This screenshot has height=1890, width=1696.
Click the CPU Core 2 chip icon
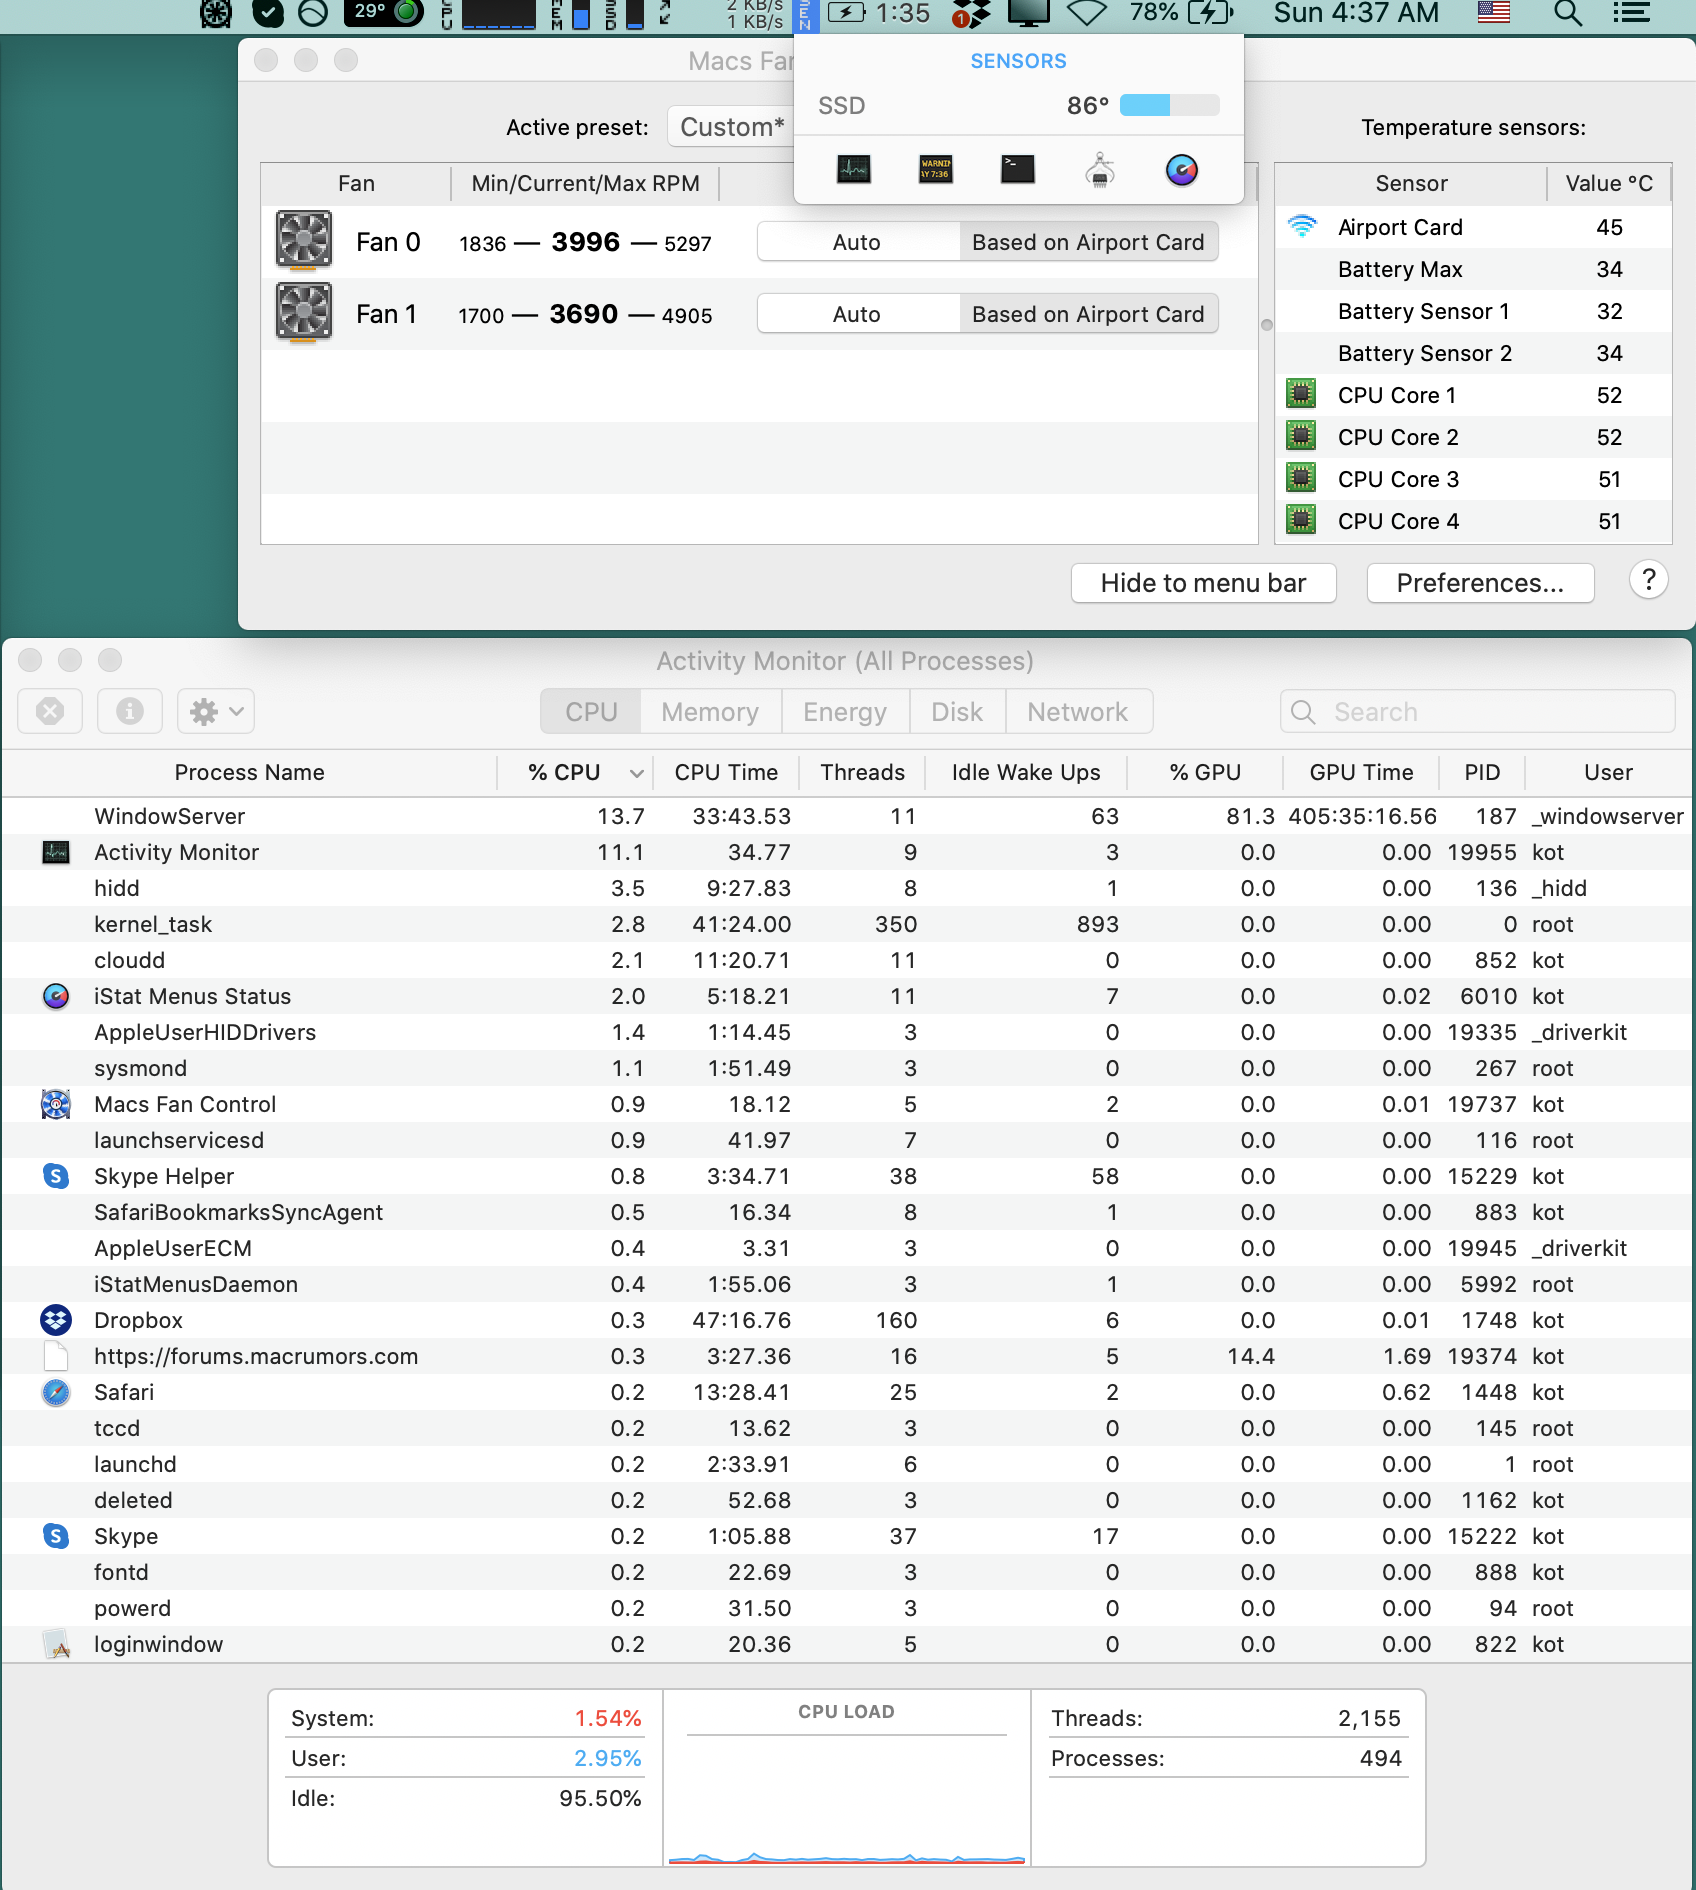[1301, 436]
